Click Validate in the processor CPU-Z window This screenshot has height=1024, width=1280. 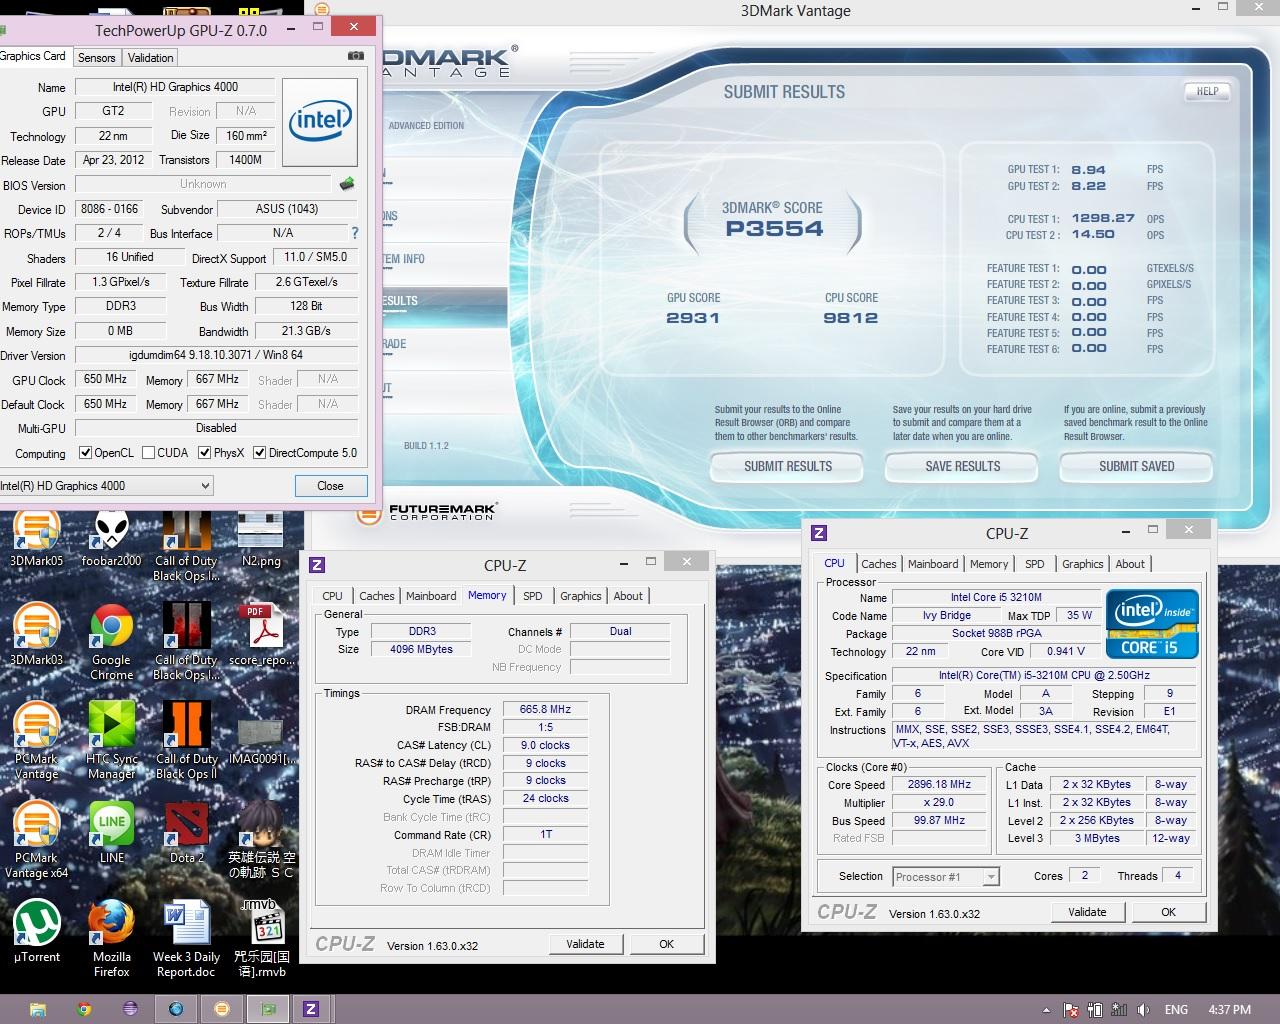[1087, 912]
